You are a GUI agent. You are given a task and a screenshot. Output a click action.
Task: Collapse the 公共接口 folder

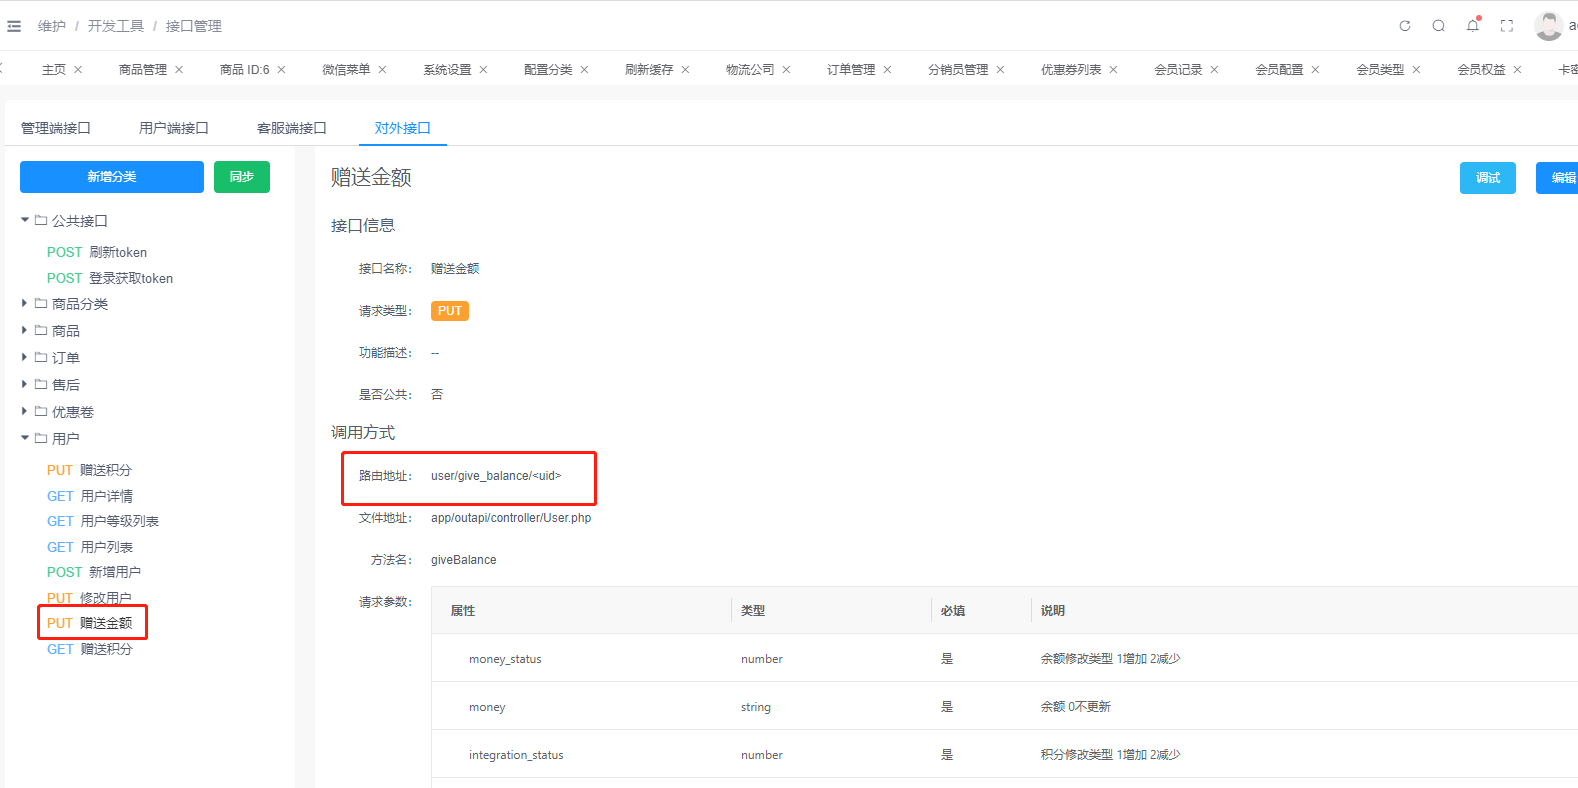click(25, 220)
